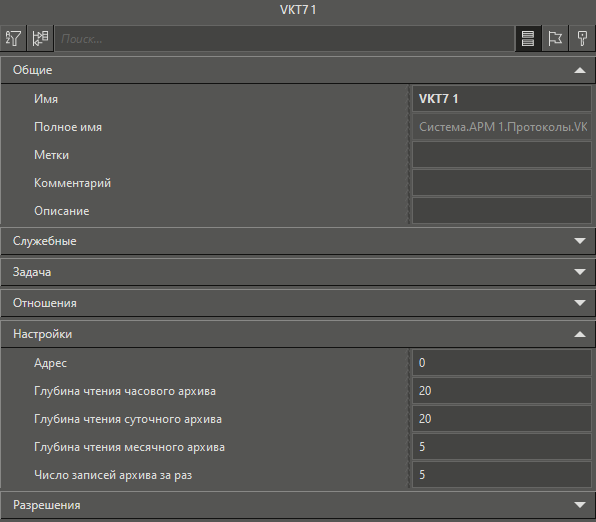The width and height of the screenshot is (596, 522).
Task: Click the tree grouping toolbar icon
Action: click(40, 38)
